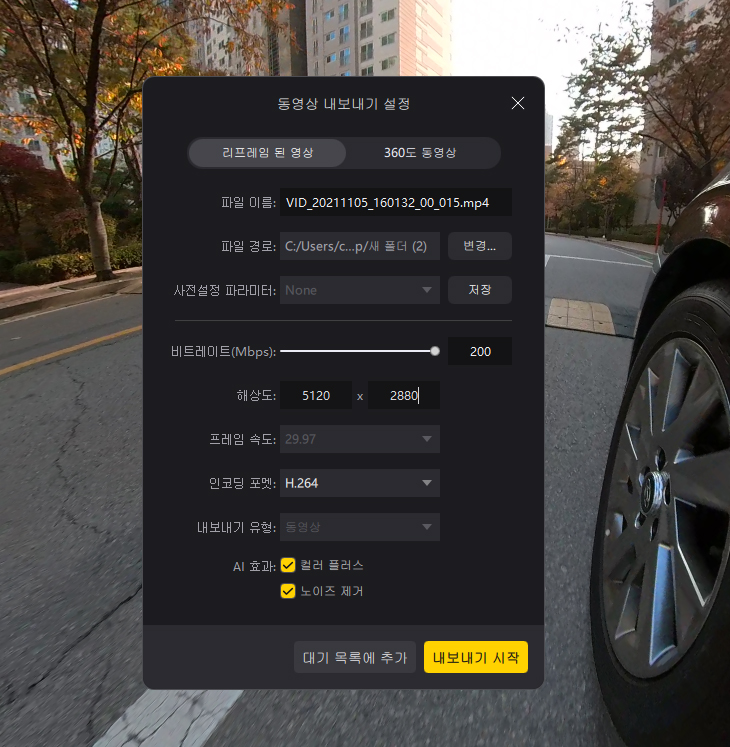Viewport: 730px width, 747px height.
Task: Click the 변경... button to change path
Action: [479, 246]
